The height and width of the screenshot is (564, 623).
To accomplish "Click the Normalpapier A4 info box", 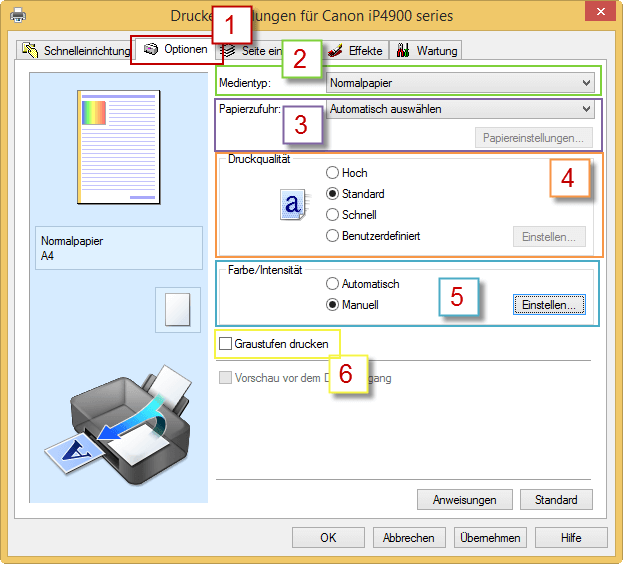I will pos(119,248).
